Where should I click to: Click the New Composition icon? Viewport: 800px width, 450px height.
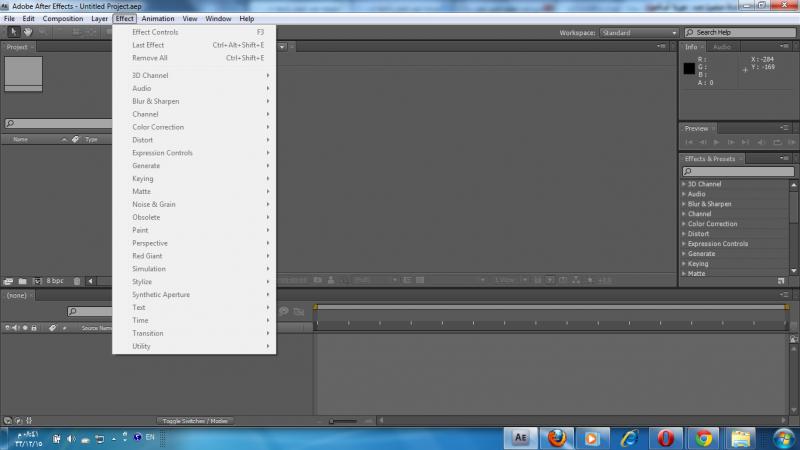tap(37, 281)
